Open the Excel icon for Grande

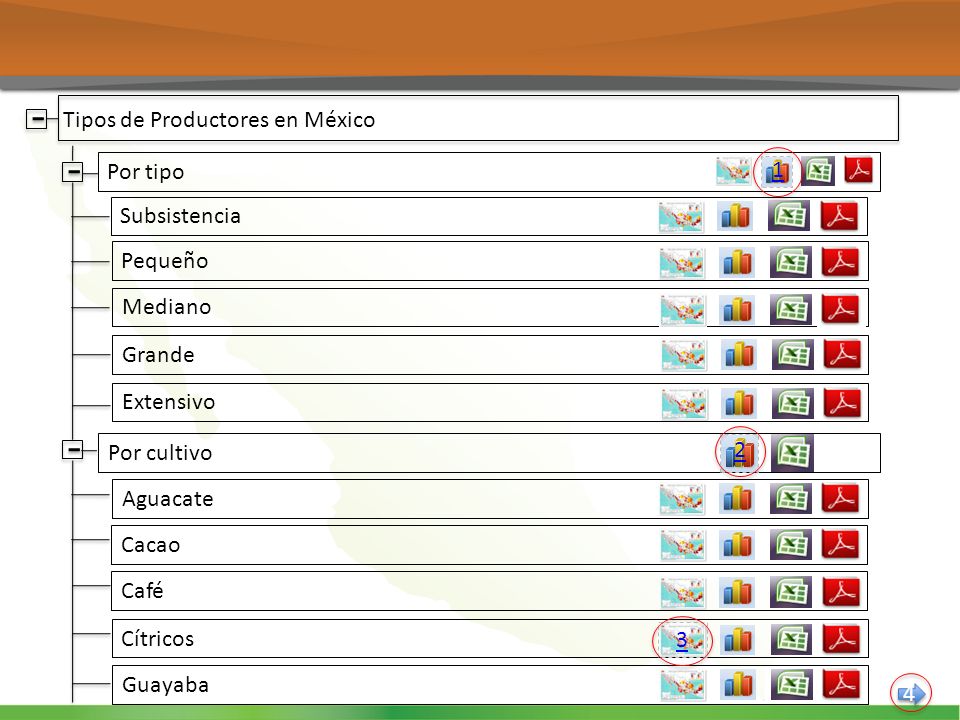click(793, 354)
